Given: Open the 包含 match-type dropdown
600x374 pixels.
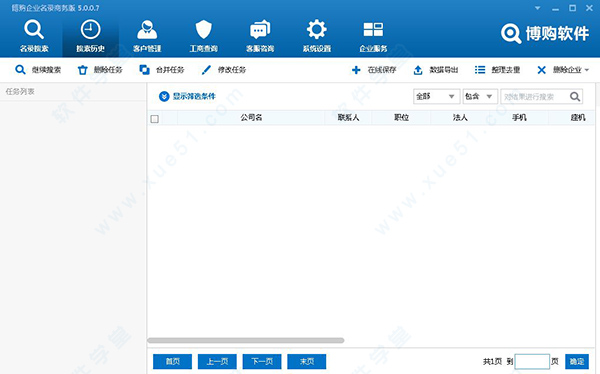Looking at the screenshot, I should pyautogui.click(x=480, y=96).
